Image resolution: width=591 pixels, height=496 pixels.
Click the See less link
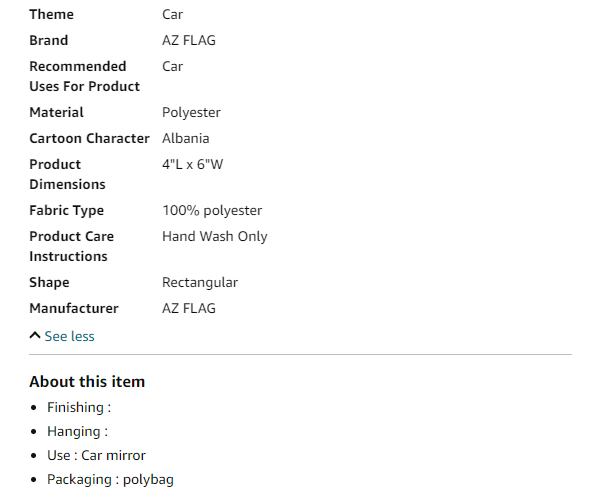point(69,336)
